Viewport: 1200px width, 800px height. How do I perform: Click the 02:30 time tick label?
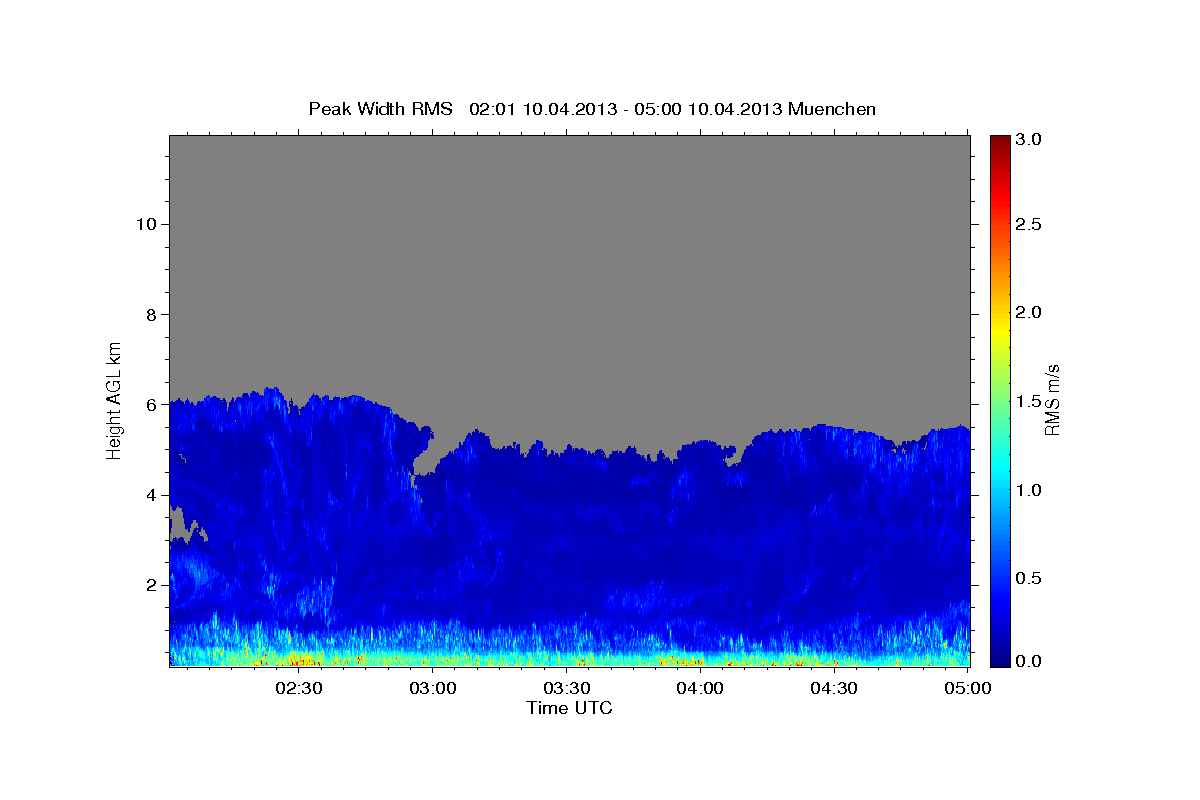(x=298, y=688)
